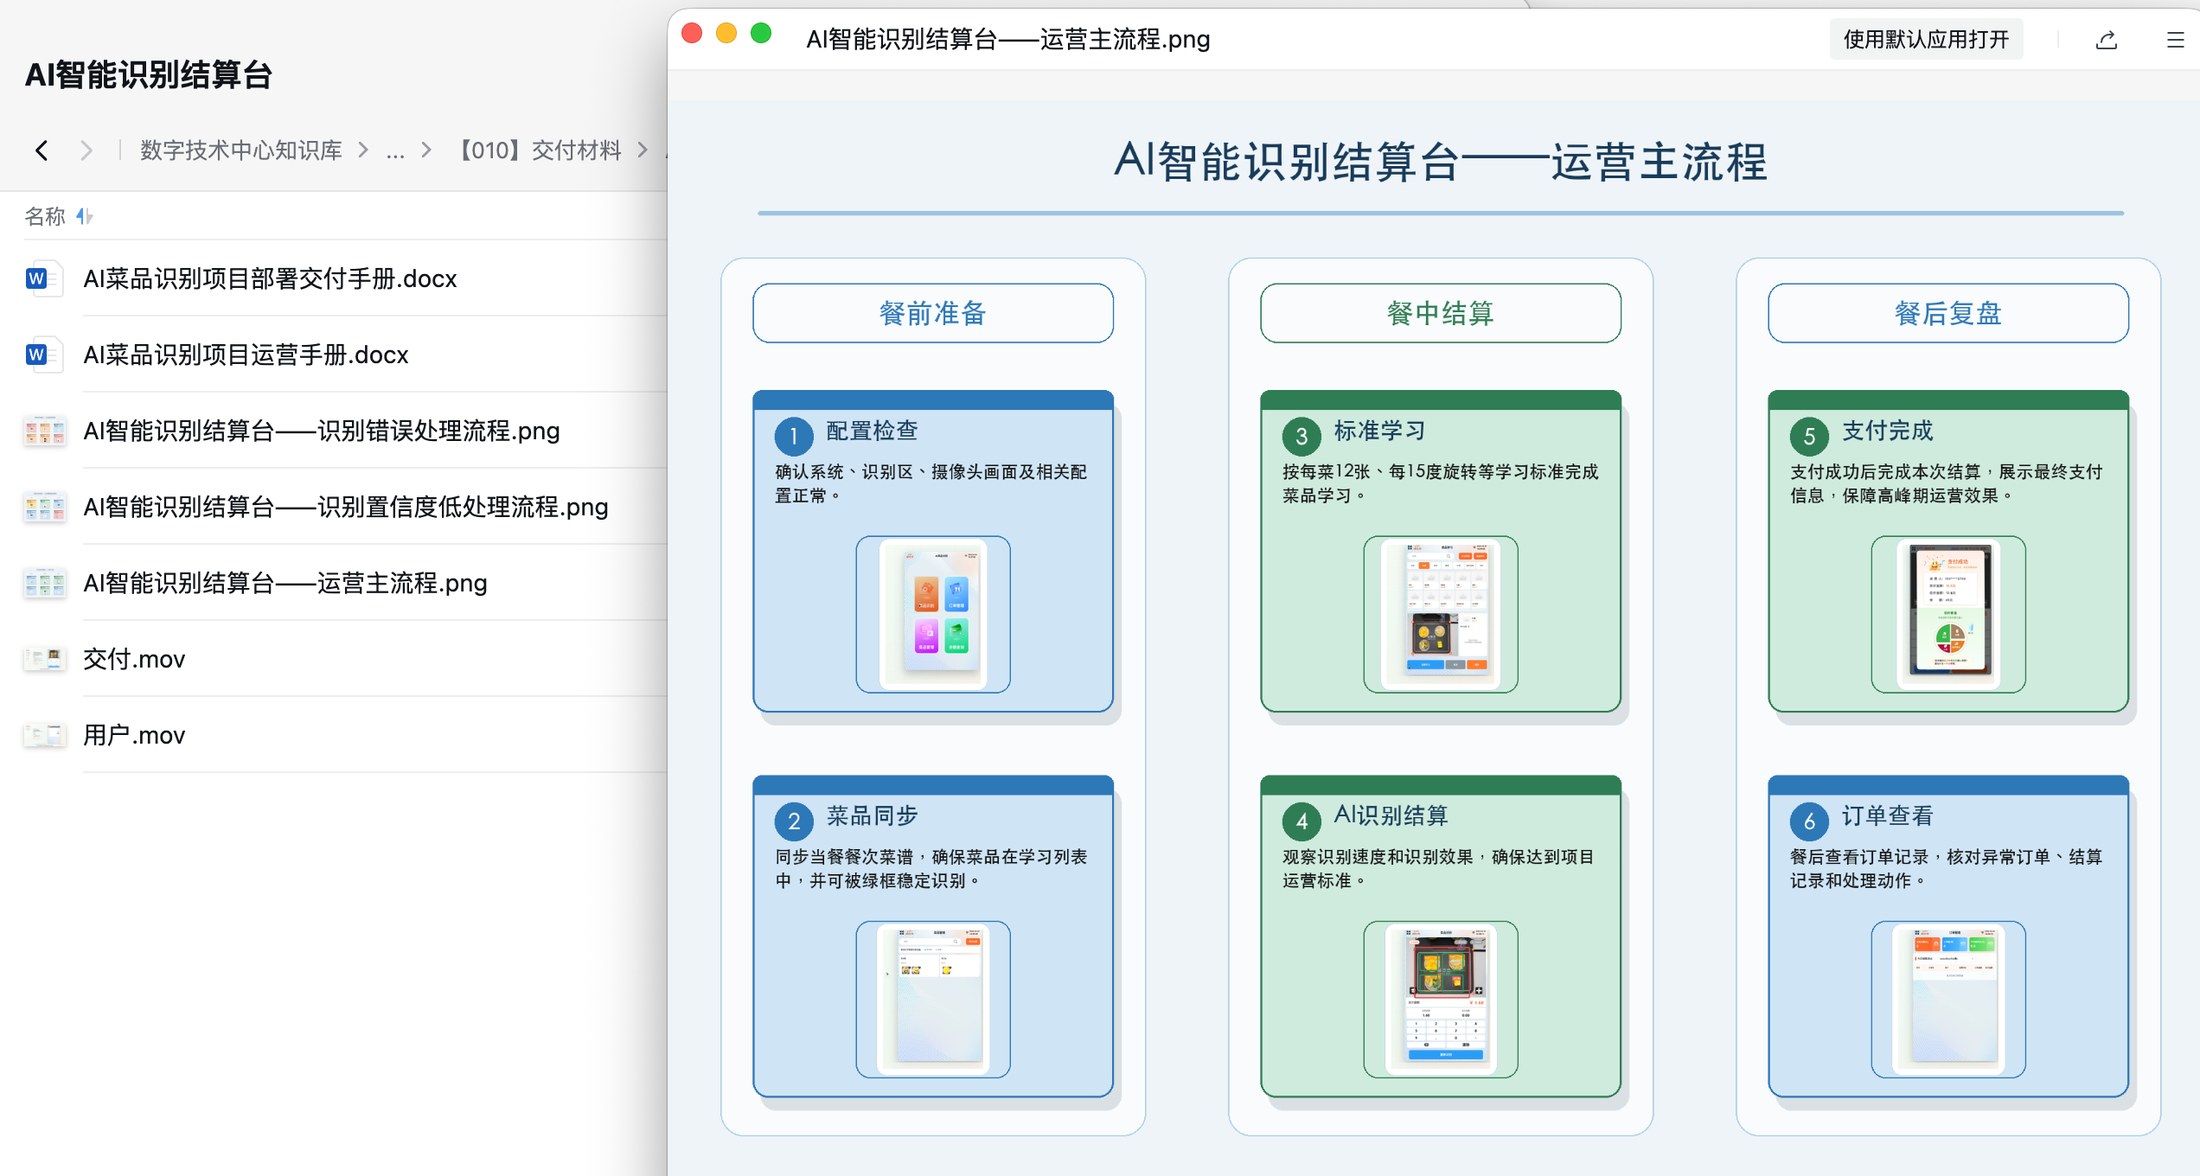Click tablet screenshot in 支付完成 card

[x=1948, y=614]
